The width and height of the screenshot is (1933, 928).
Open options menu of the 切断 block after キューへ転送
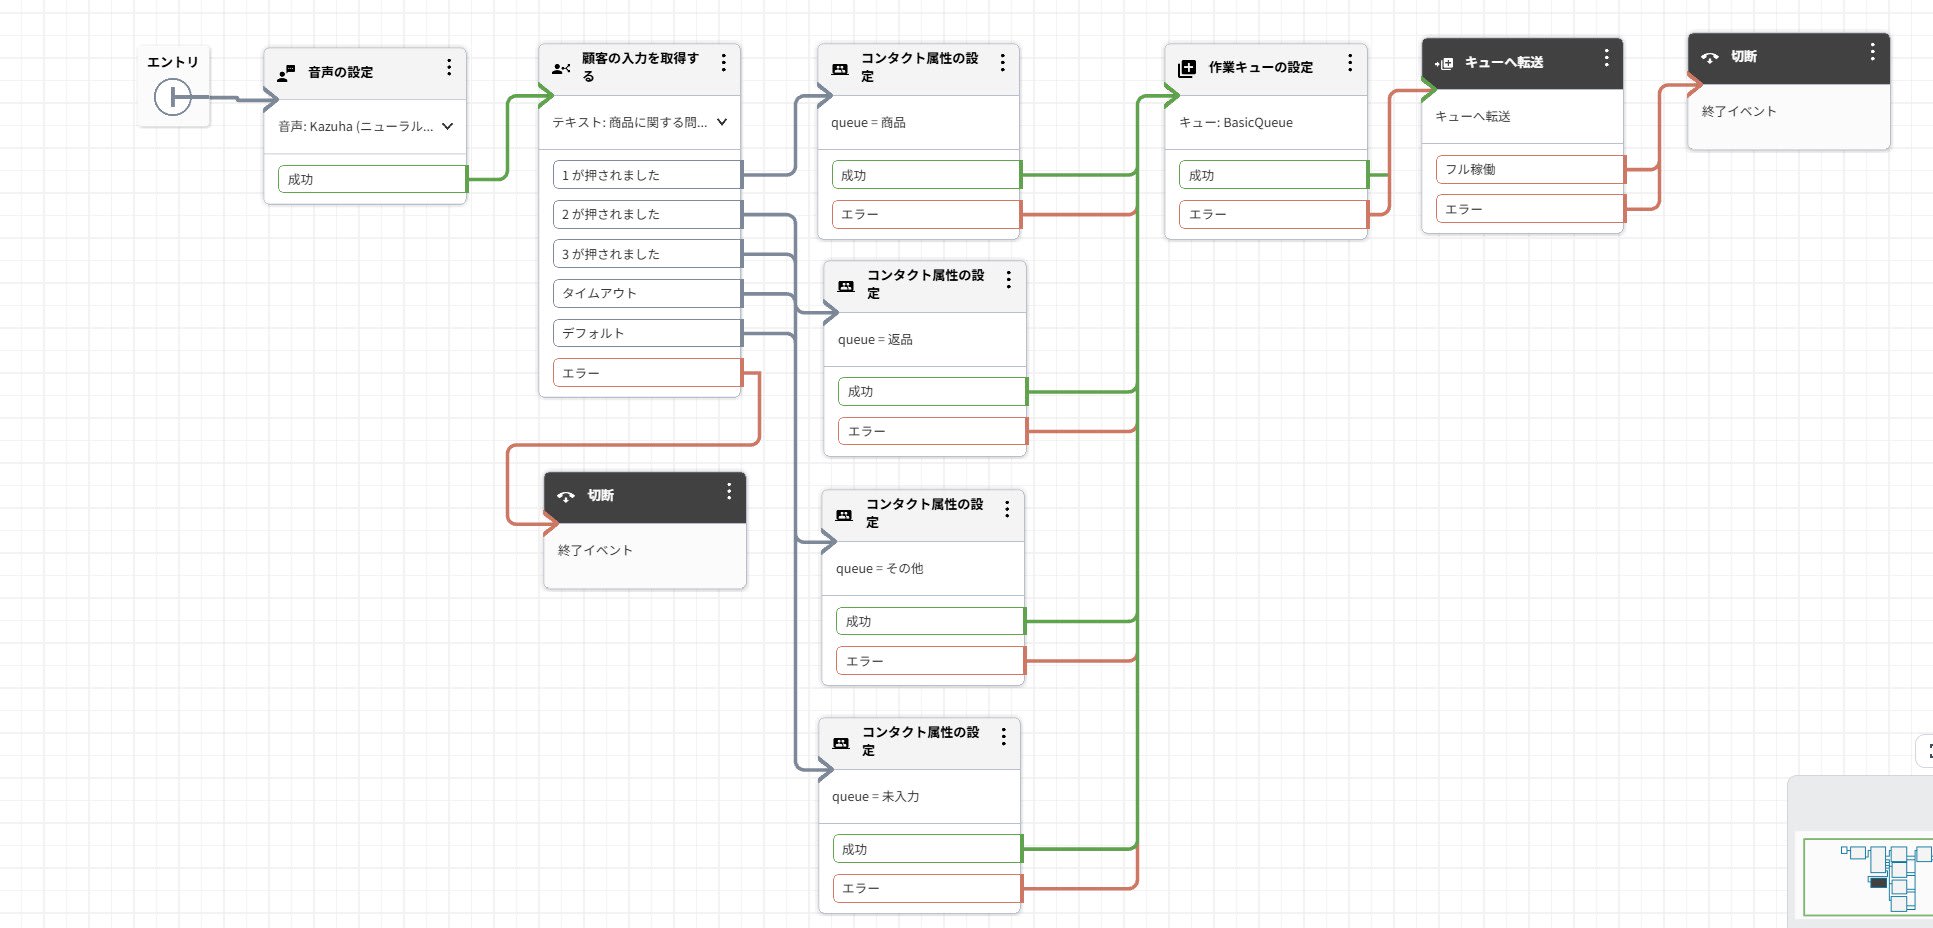(x=1873, y=52)
